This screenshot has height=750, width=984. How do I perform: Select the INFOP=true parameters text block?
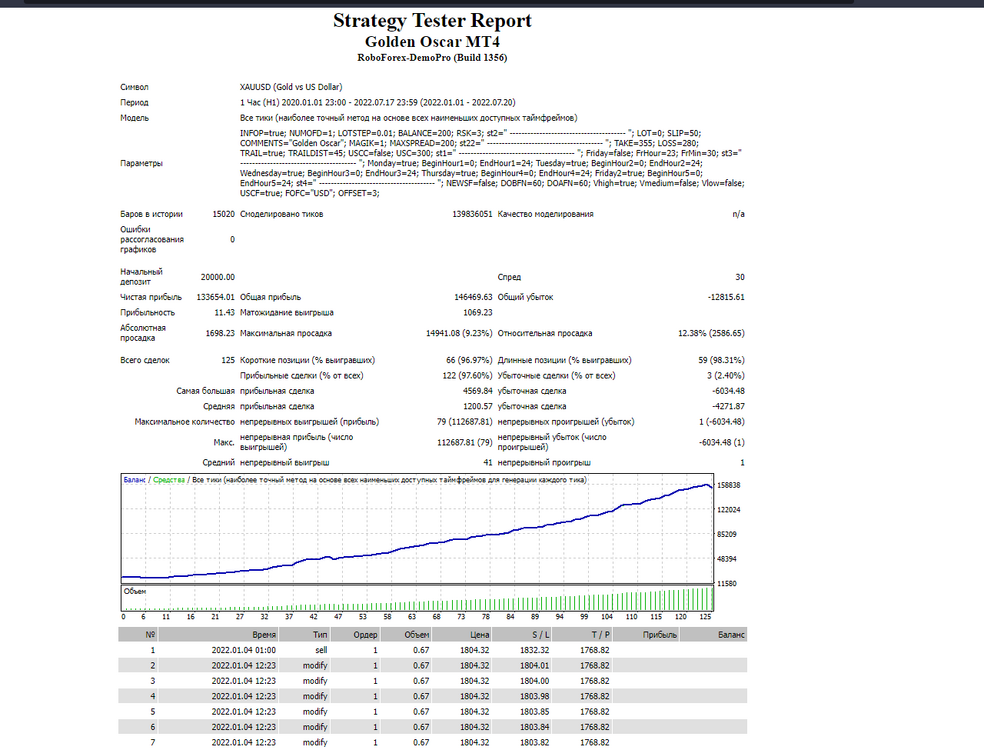(492, 163)
